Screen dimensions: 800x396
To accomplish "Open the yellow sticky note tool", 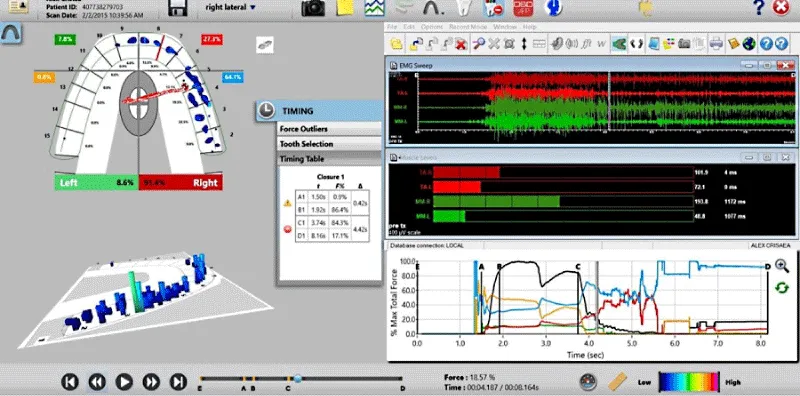I will click(x=345, y=7).
